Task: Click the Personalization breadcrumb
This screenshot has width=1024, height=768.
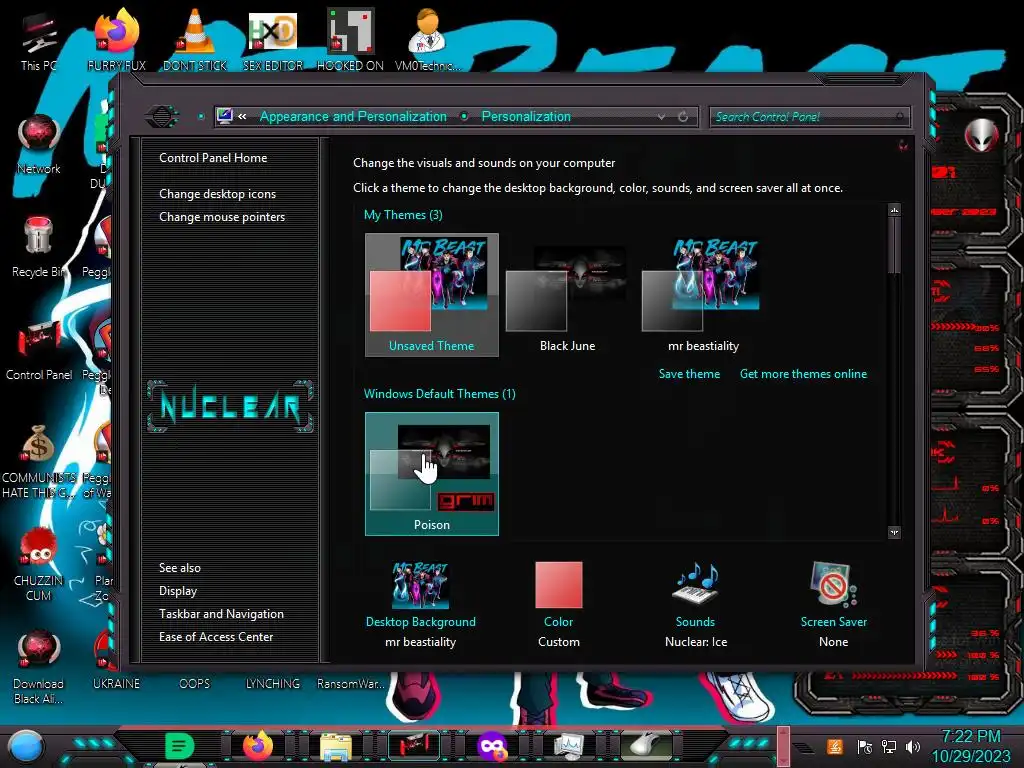Action: pyautogui.click(x=526, y=116)
